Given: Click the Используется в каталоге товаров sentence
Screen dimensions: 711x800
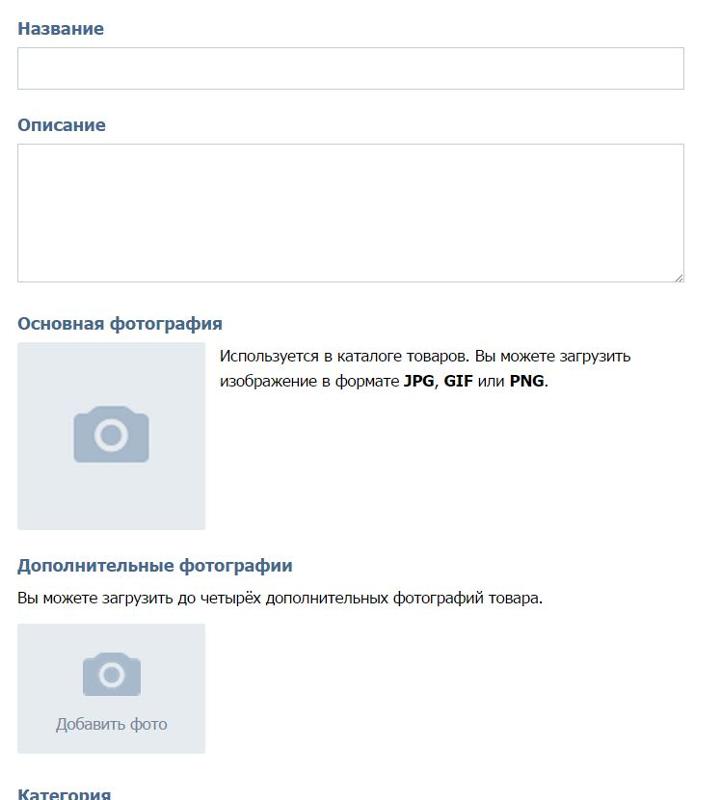Looking at the screenshot, I should point(344,356).
